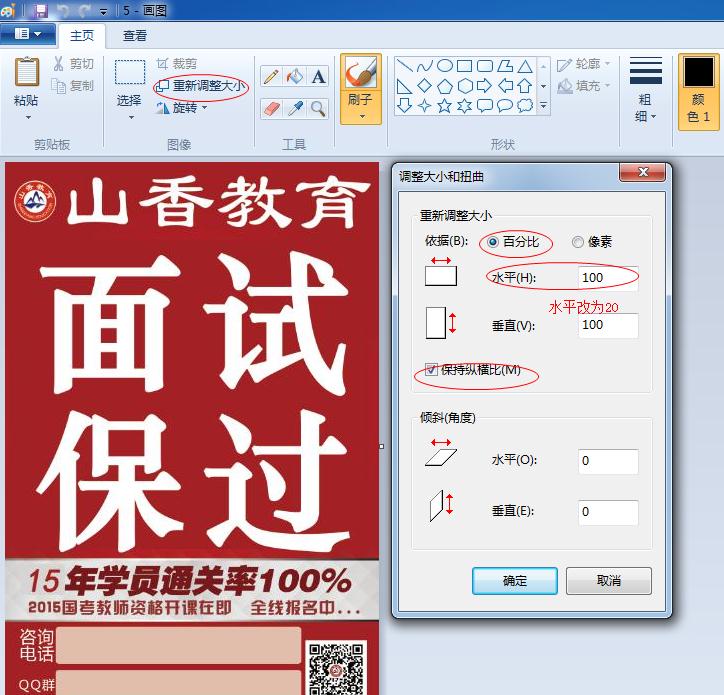This screenshot has height=695, width=724.
Task: Choose the Polygon shape
Action: click(x=505, y=66)
